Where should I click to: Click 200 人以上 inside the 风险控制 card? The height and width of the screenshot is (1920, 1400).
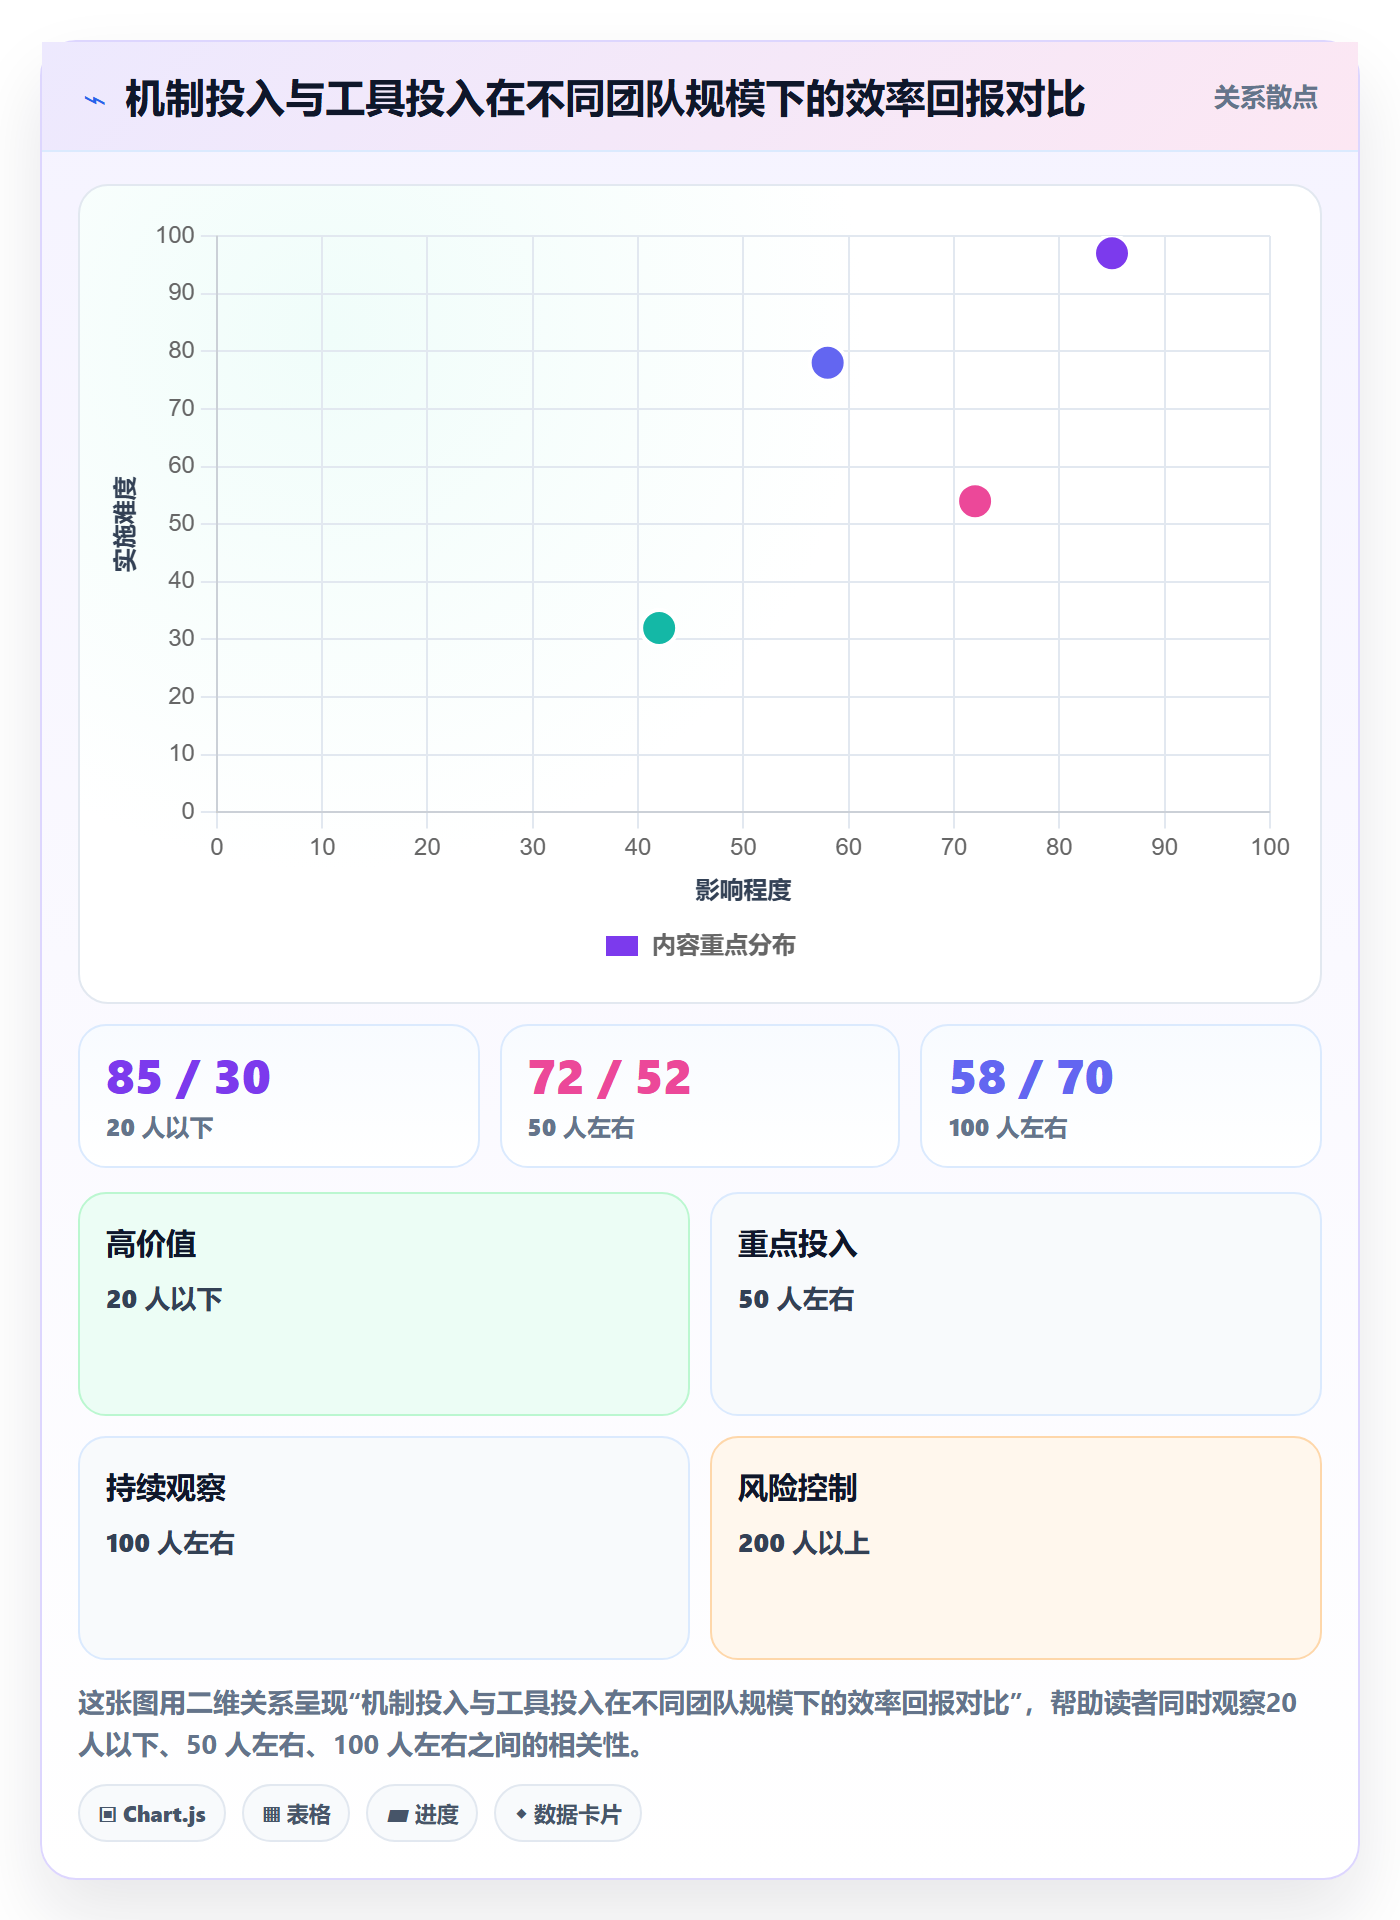tap(804, 1543)
